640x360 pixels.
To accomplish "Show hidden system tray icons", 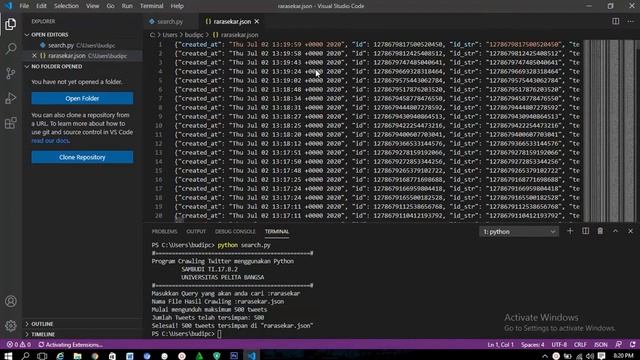I will pyautogui.click(x=544, y=356).
